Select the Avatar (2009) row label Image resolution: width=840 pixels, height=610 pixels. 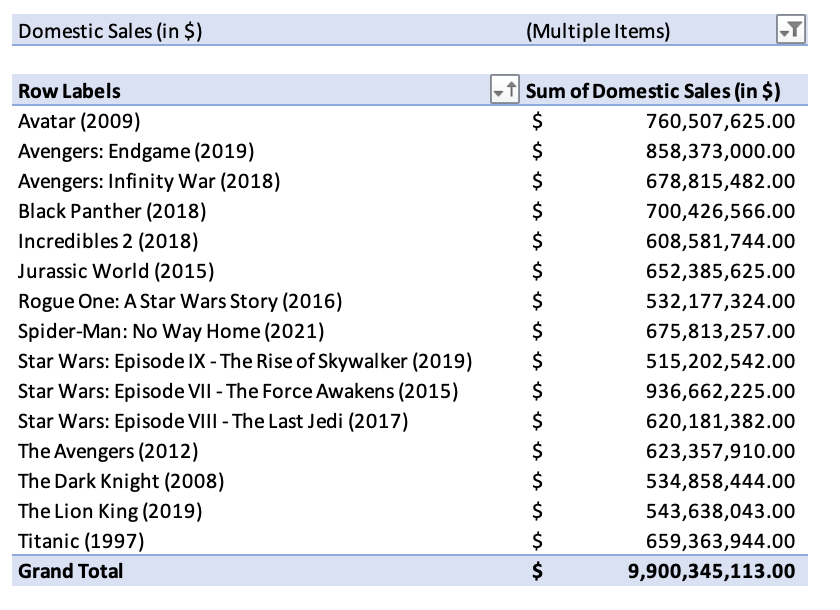click(79, 121)
